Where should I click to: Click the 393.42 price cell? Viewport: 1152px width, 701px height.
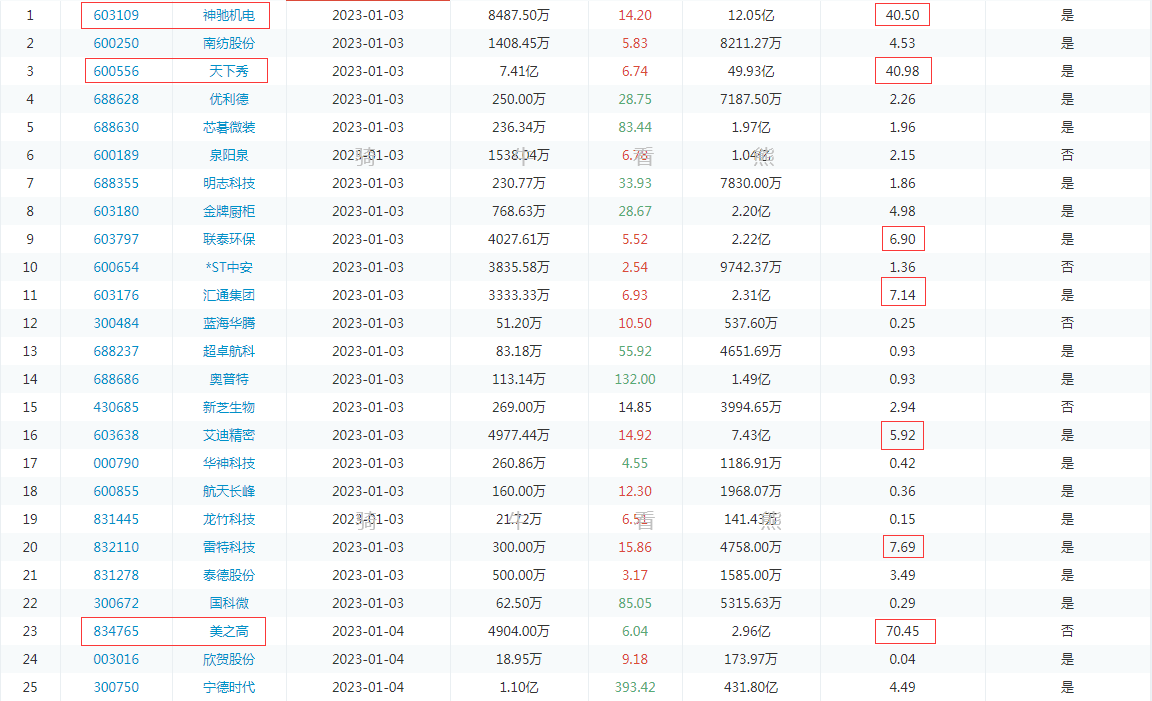[635, 687]
